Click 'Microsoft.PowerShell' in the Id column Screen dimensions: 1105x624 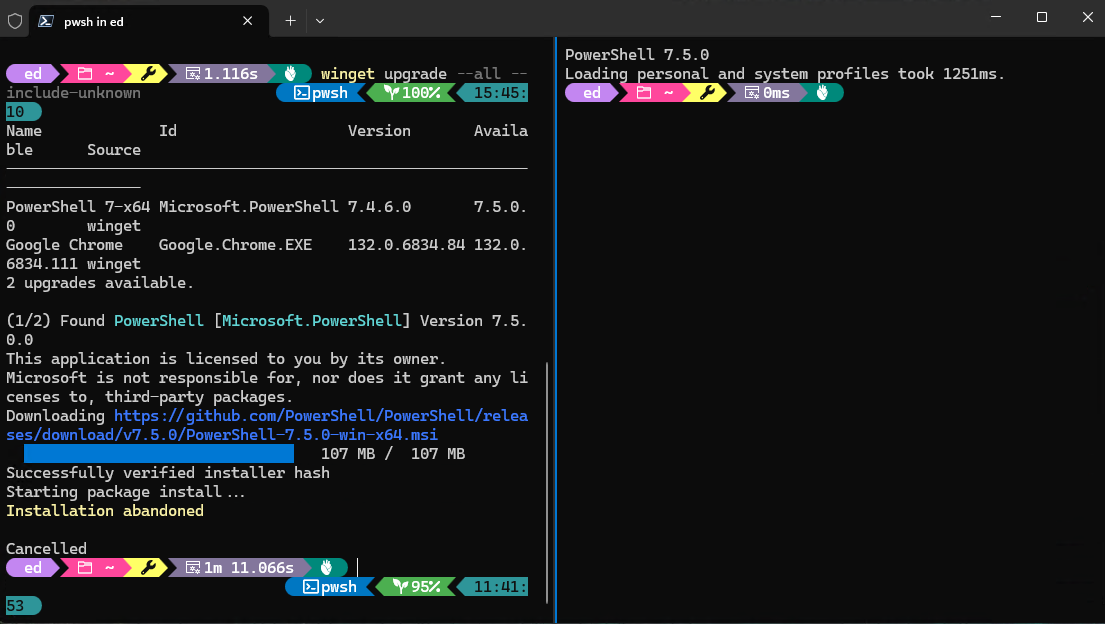(x=248, y=207)
